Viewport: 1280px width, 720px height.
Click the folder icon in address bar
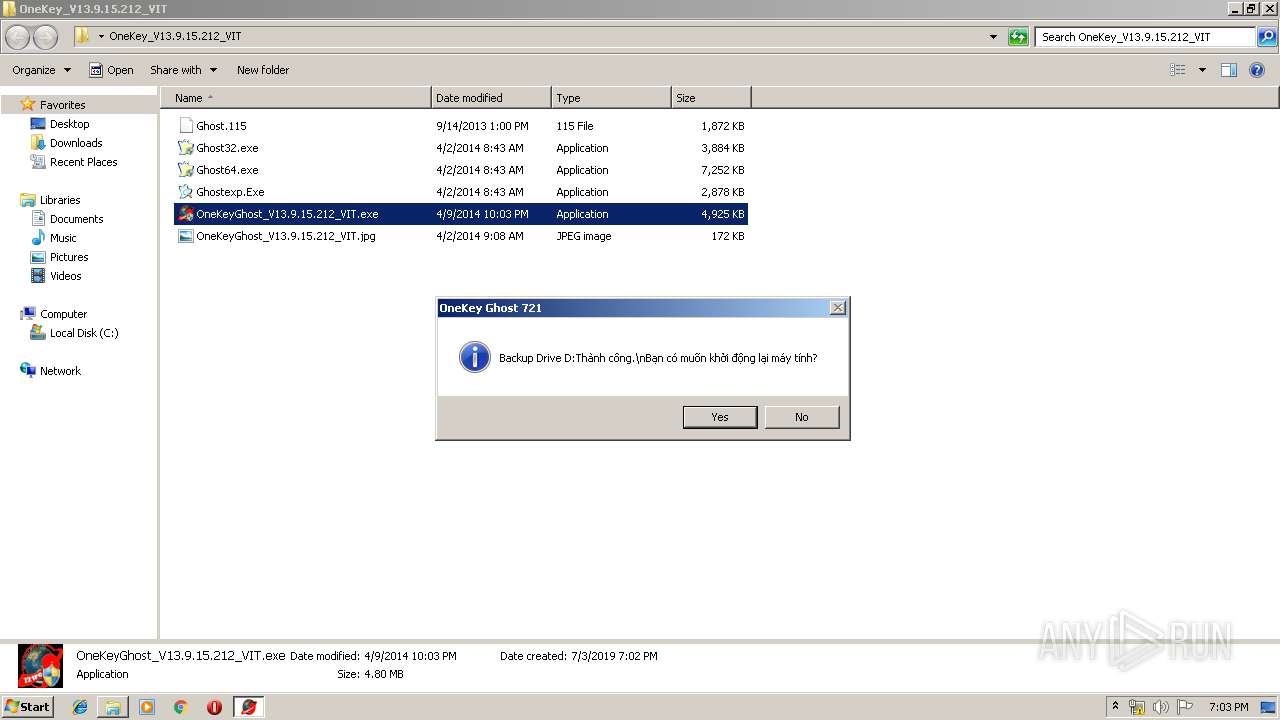(x=83, y=36)
